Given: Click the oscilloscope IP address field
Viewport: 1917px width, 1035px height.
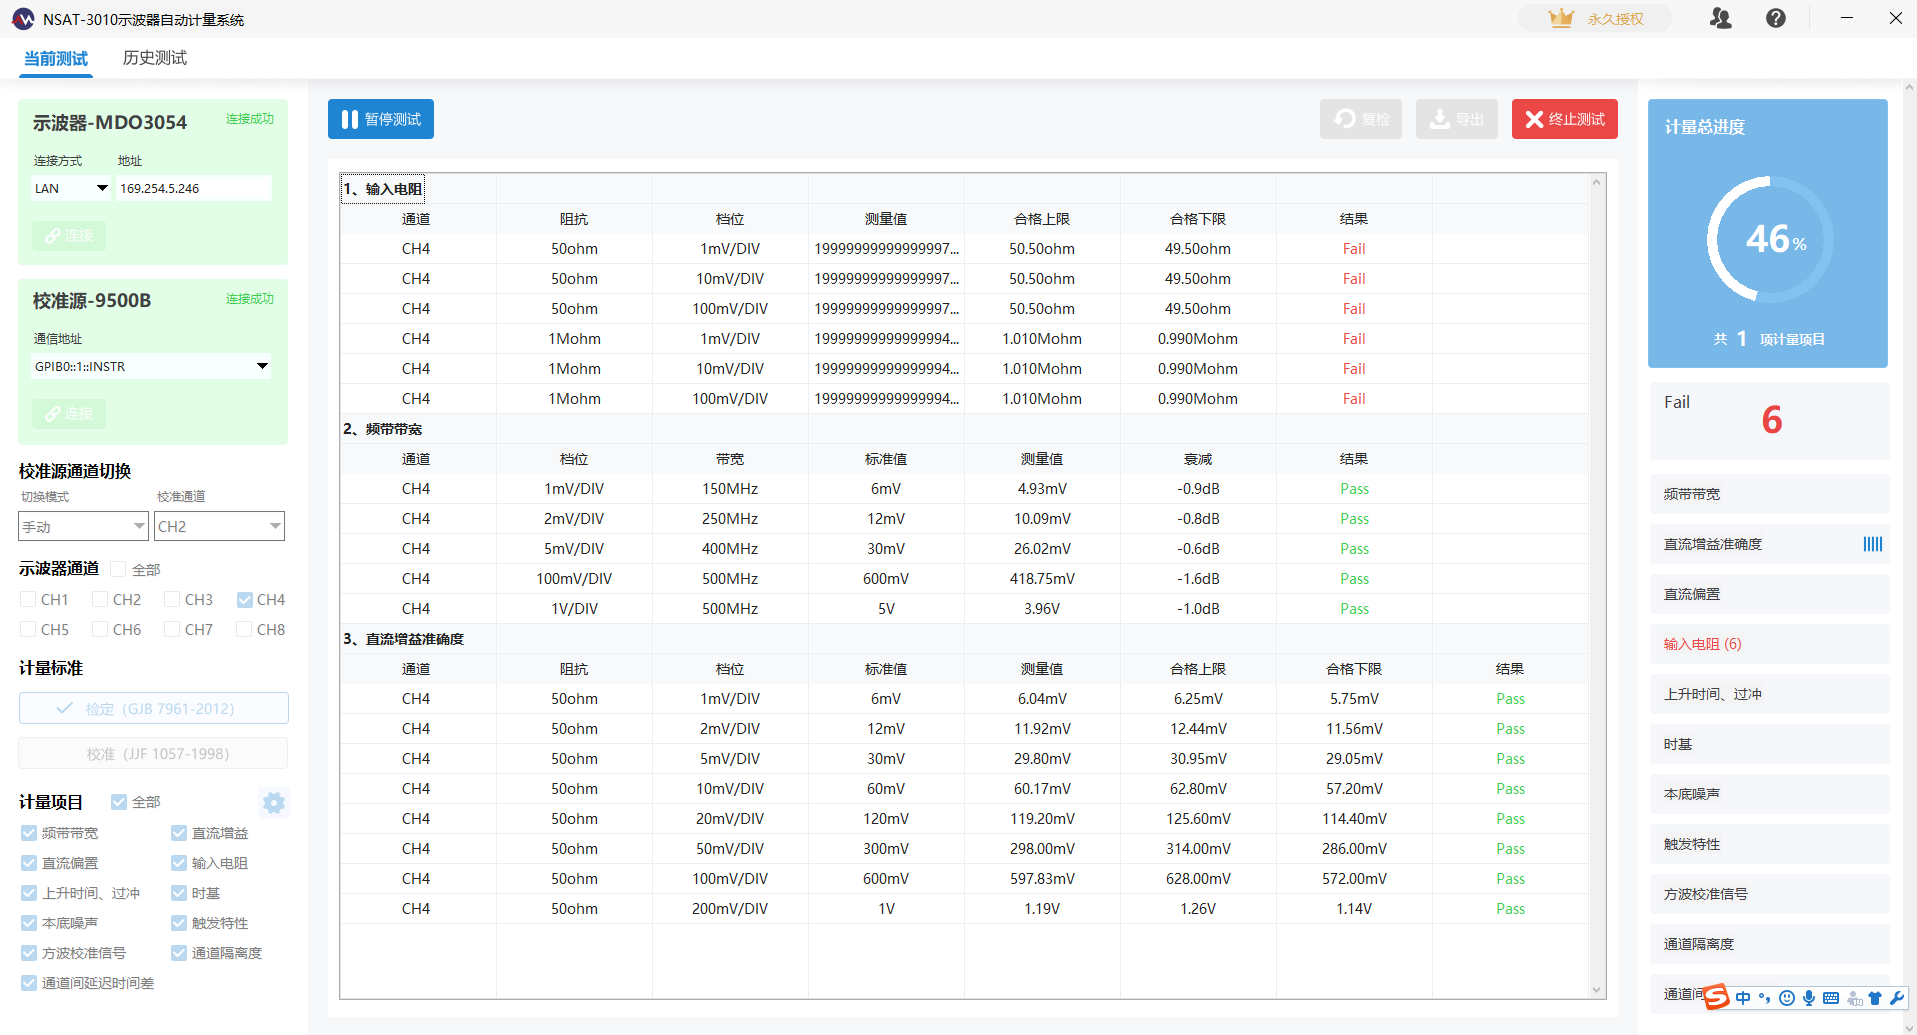Looking at the screenshot, I should click(193, 188).
